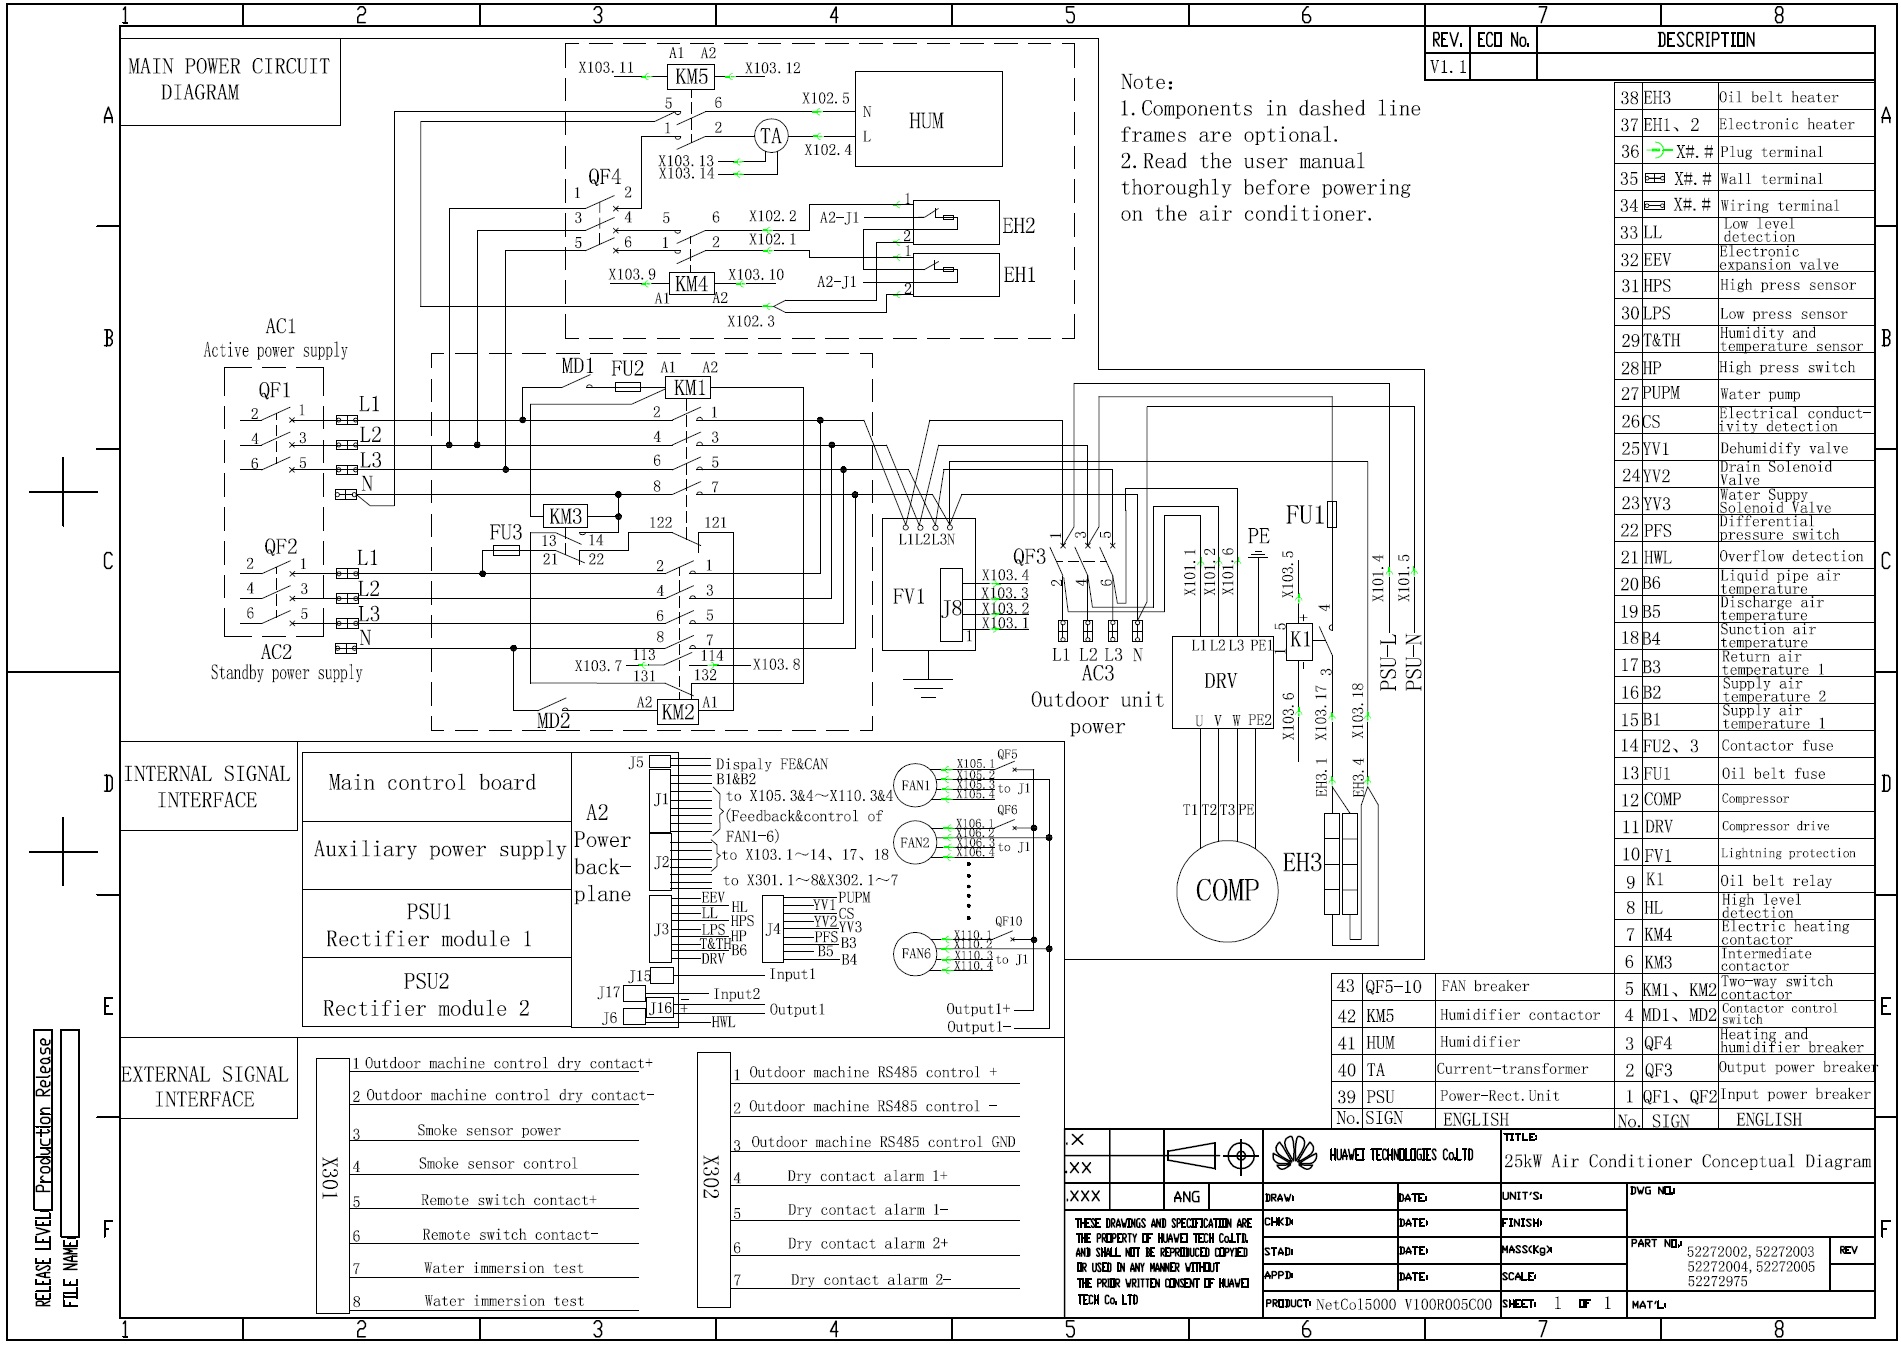The width and height of the screenshot is (1901, 1346).
Task: Click the "FAN breaker" legend entry
Action: 1485,986
